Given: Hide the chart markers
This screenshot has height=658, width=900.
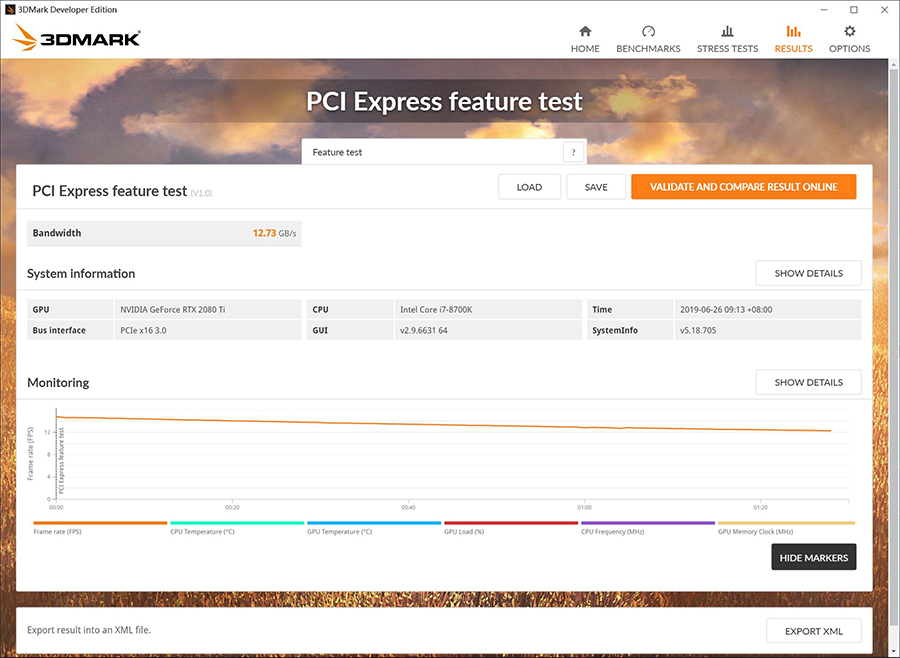Looking at the screenshot, I should (x=813, y=557).
